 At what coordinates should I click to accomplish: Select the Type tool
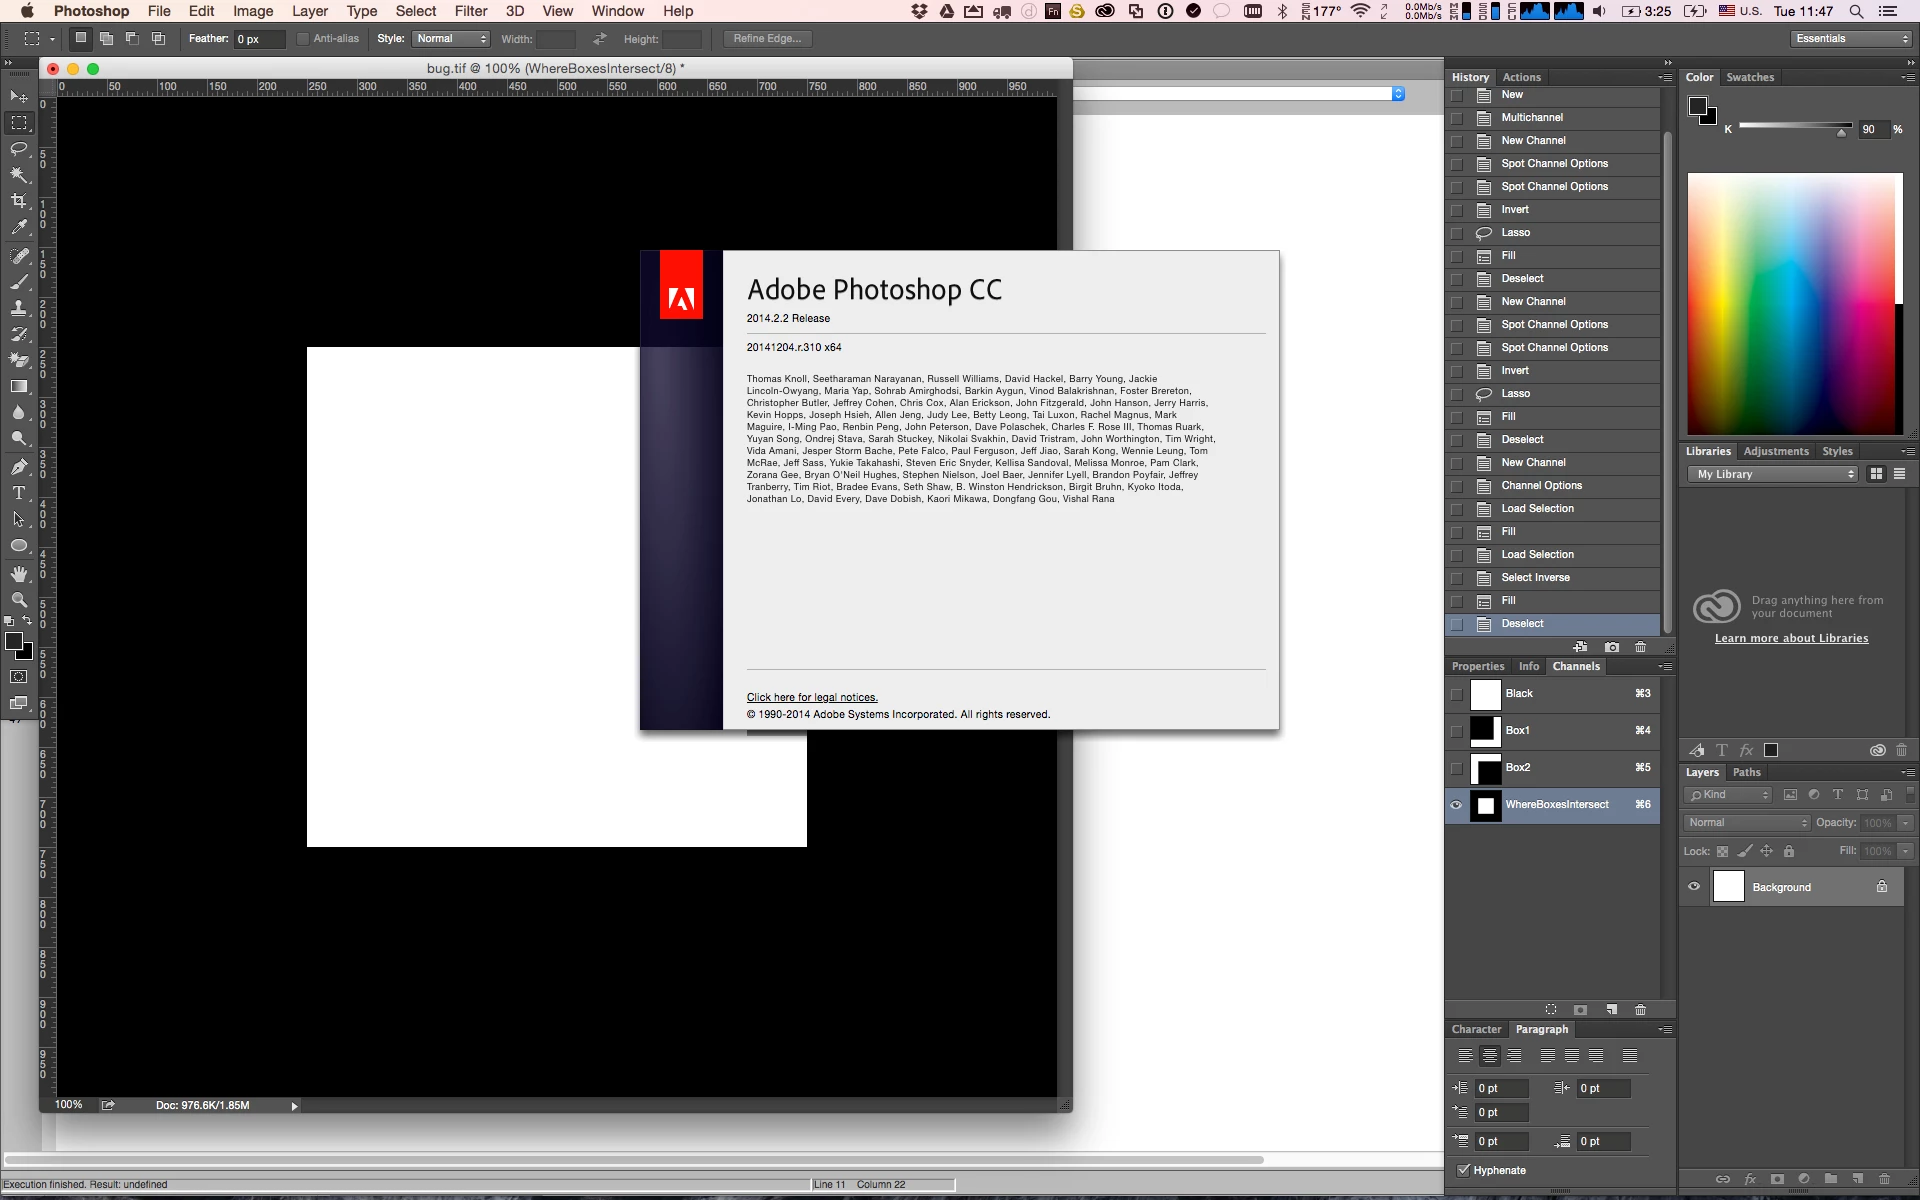(x=19, y=493)
